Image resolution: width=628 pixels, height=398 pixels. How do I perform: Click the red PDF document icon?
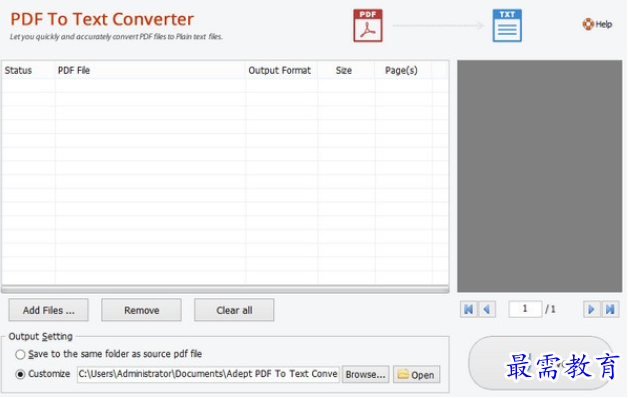(368, 26)
